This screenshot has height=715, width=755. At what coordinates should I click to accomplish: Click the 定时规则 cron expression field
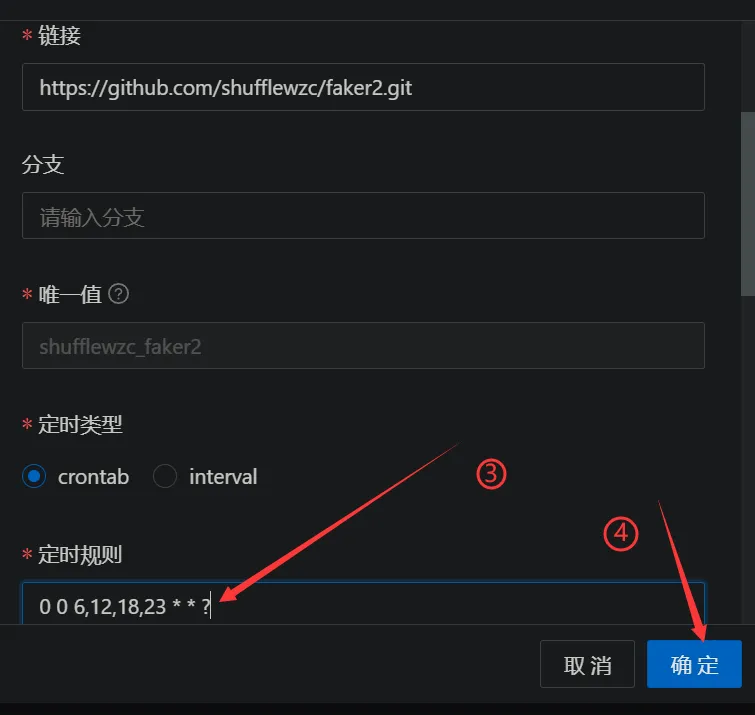click(364, 604)
